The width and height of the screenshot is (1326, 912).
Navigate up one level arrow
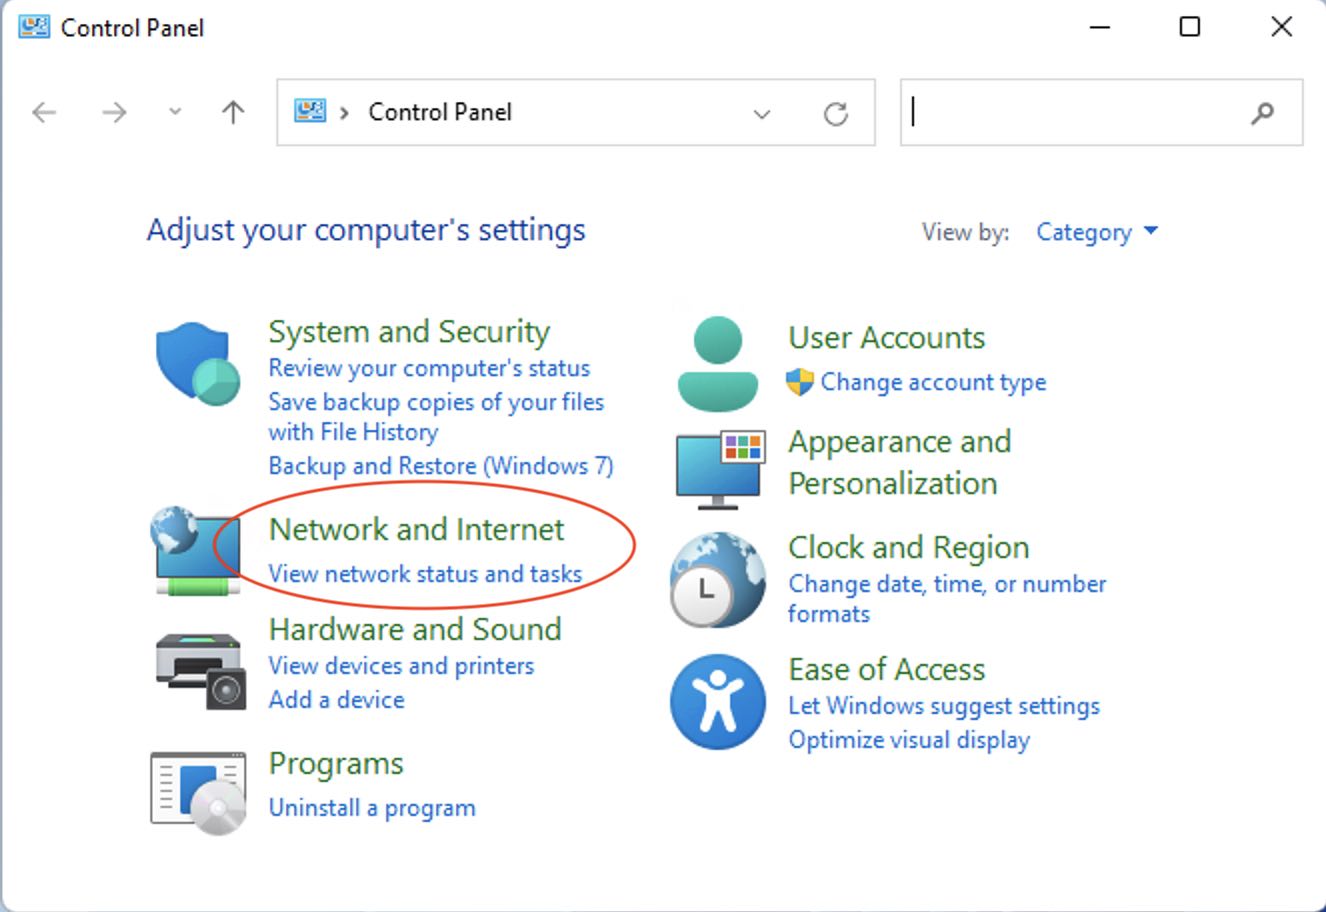tap(233, 113)
